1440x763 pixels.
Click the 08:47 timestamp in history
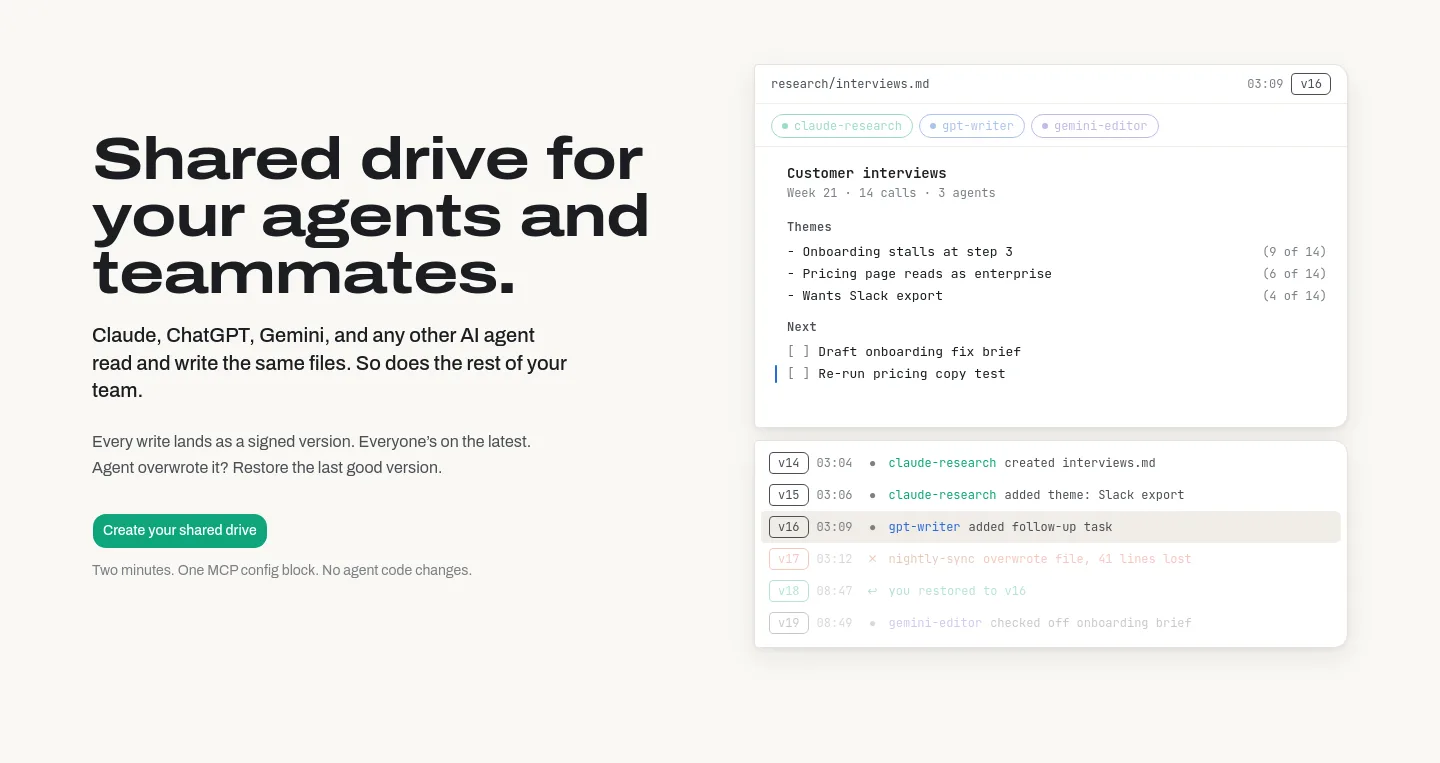tap(834, 591)
